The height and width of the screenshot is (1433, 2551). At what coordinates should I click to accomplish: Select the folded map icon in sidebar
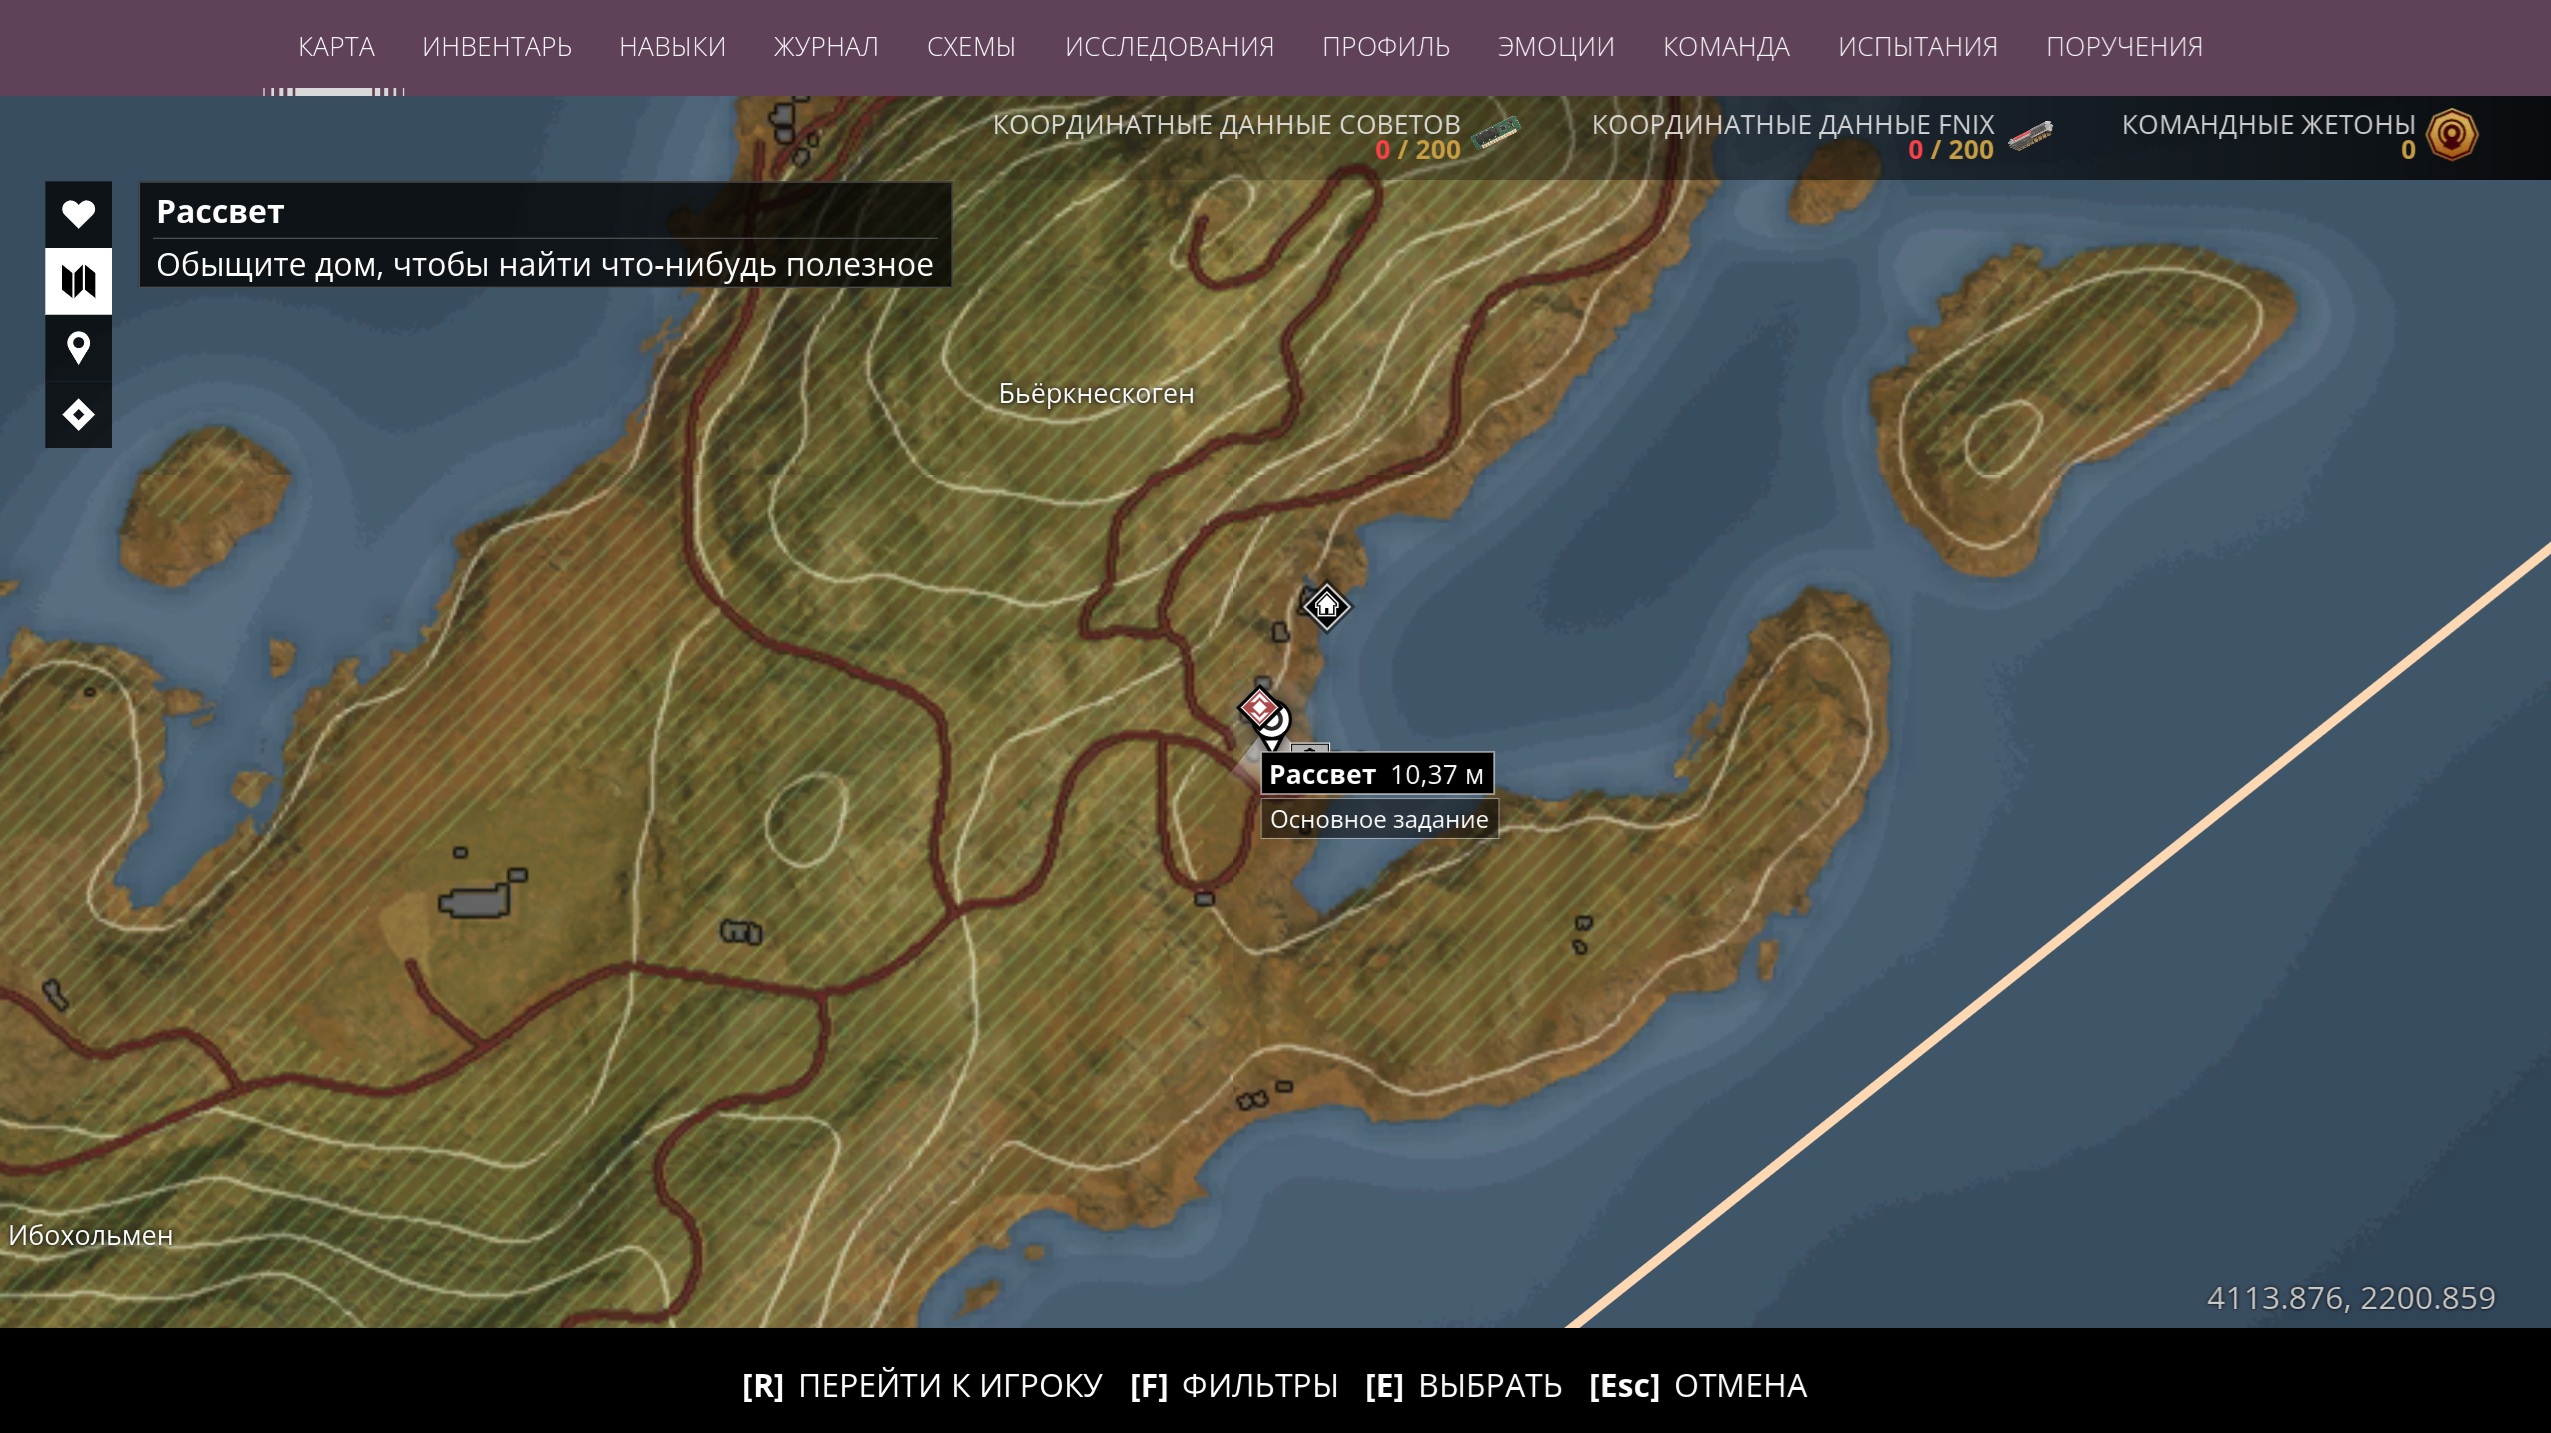[78, 281]
